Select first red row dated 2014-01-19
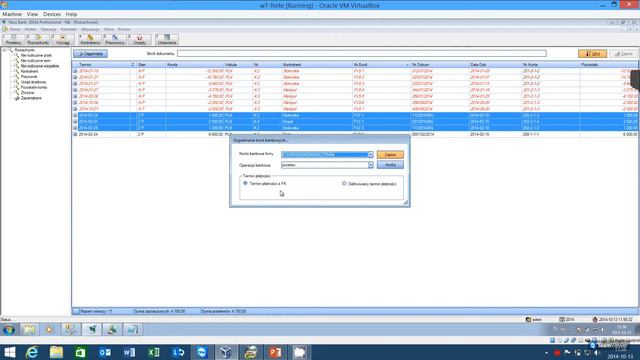Screen dimensions: 640x360 click(355, 71)
